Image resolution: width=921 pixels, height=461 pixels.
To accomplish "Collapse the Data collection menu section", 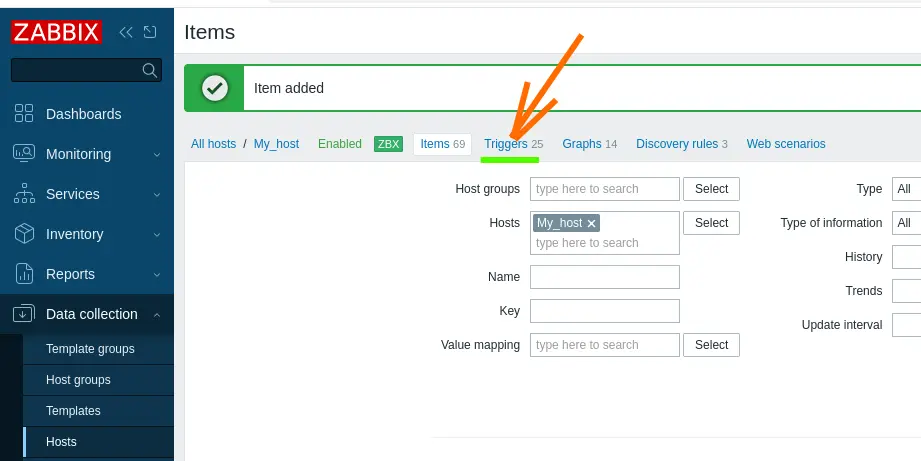I will coord(156,314).
